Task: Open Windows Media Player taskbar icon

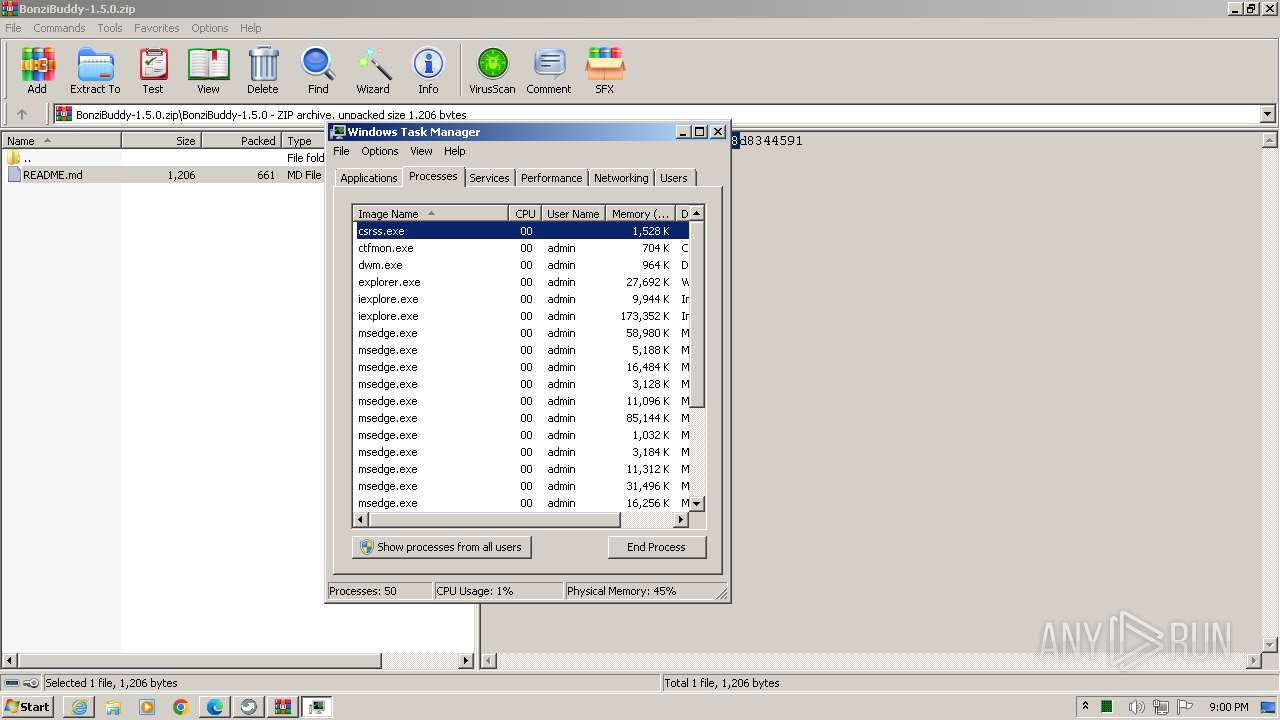Action: pyautogui.click(x=147, y=707)
